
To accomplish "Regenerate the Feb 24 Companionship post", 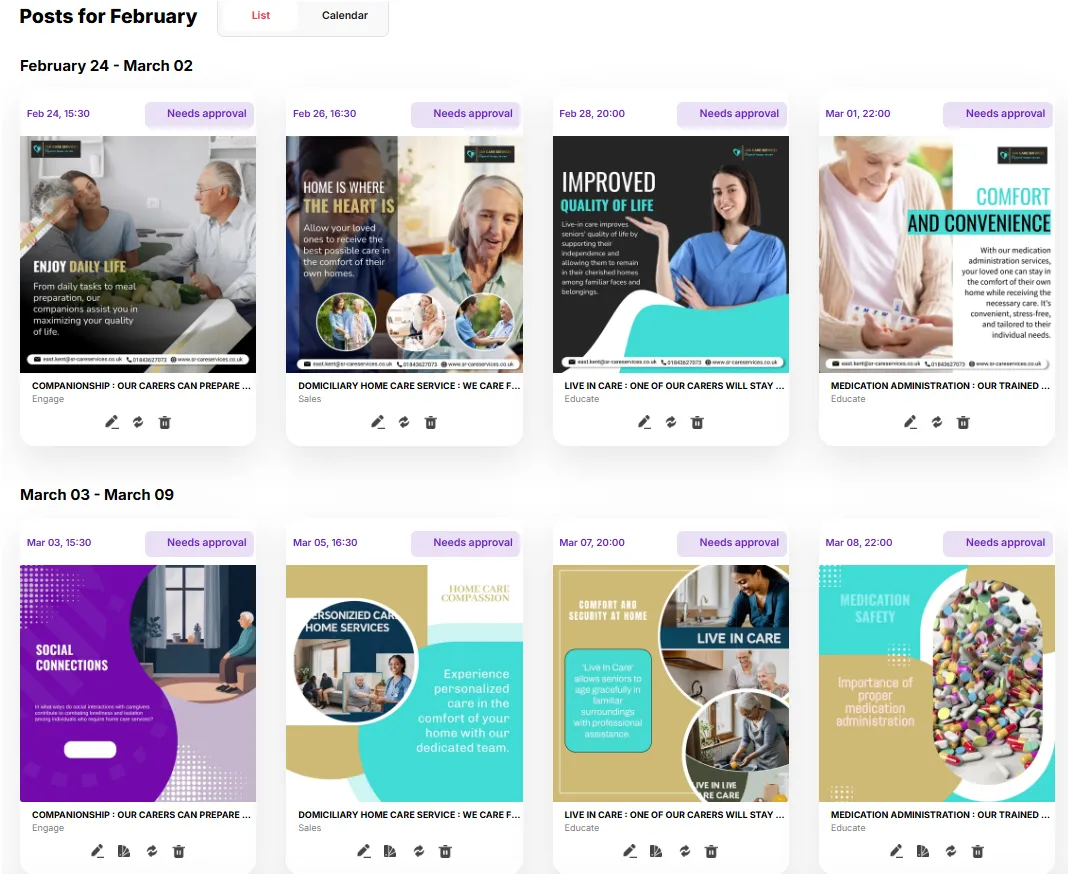I will point(138,422).
